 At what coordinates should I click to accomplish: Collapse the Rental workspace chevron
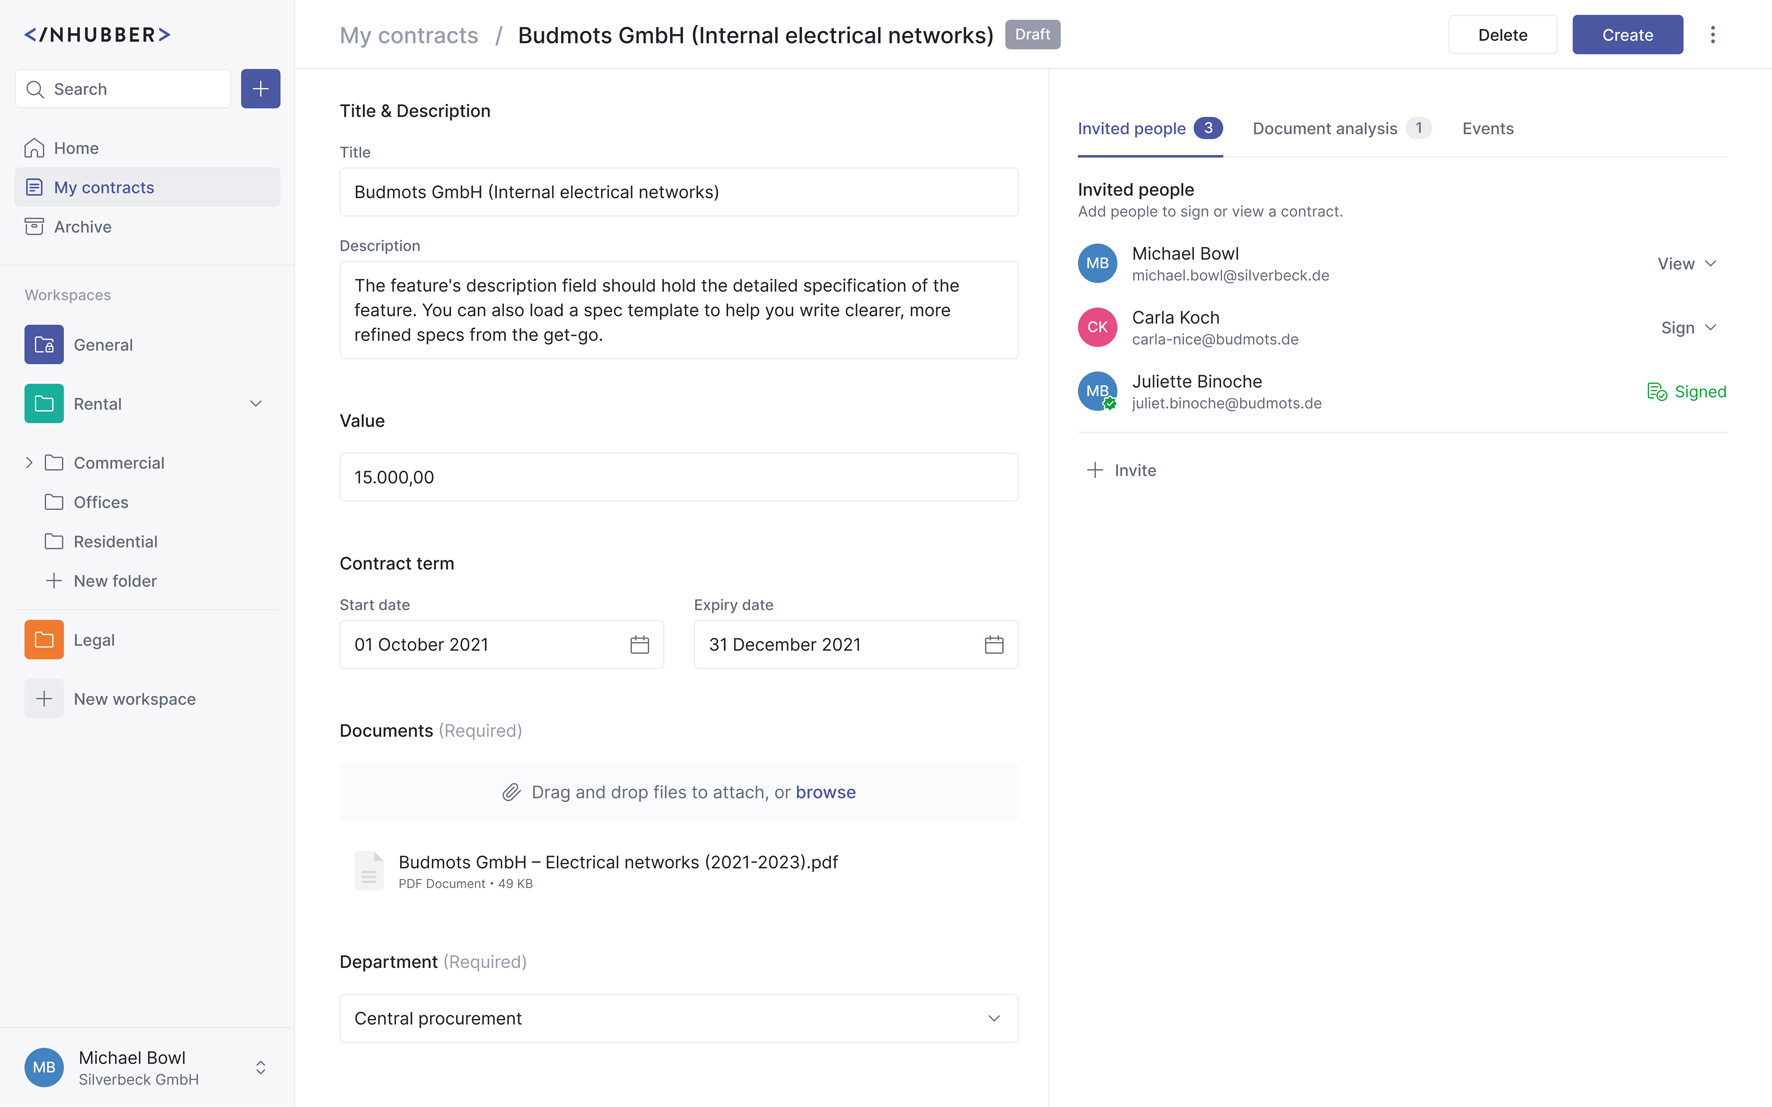tap(256, 404)
